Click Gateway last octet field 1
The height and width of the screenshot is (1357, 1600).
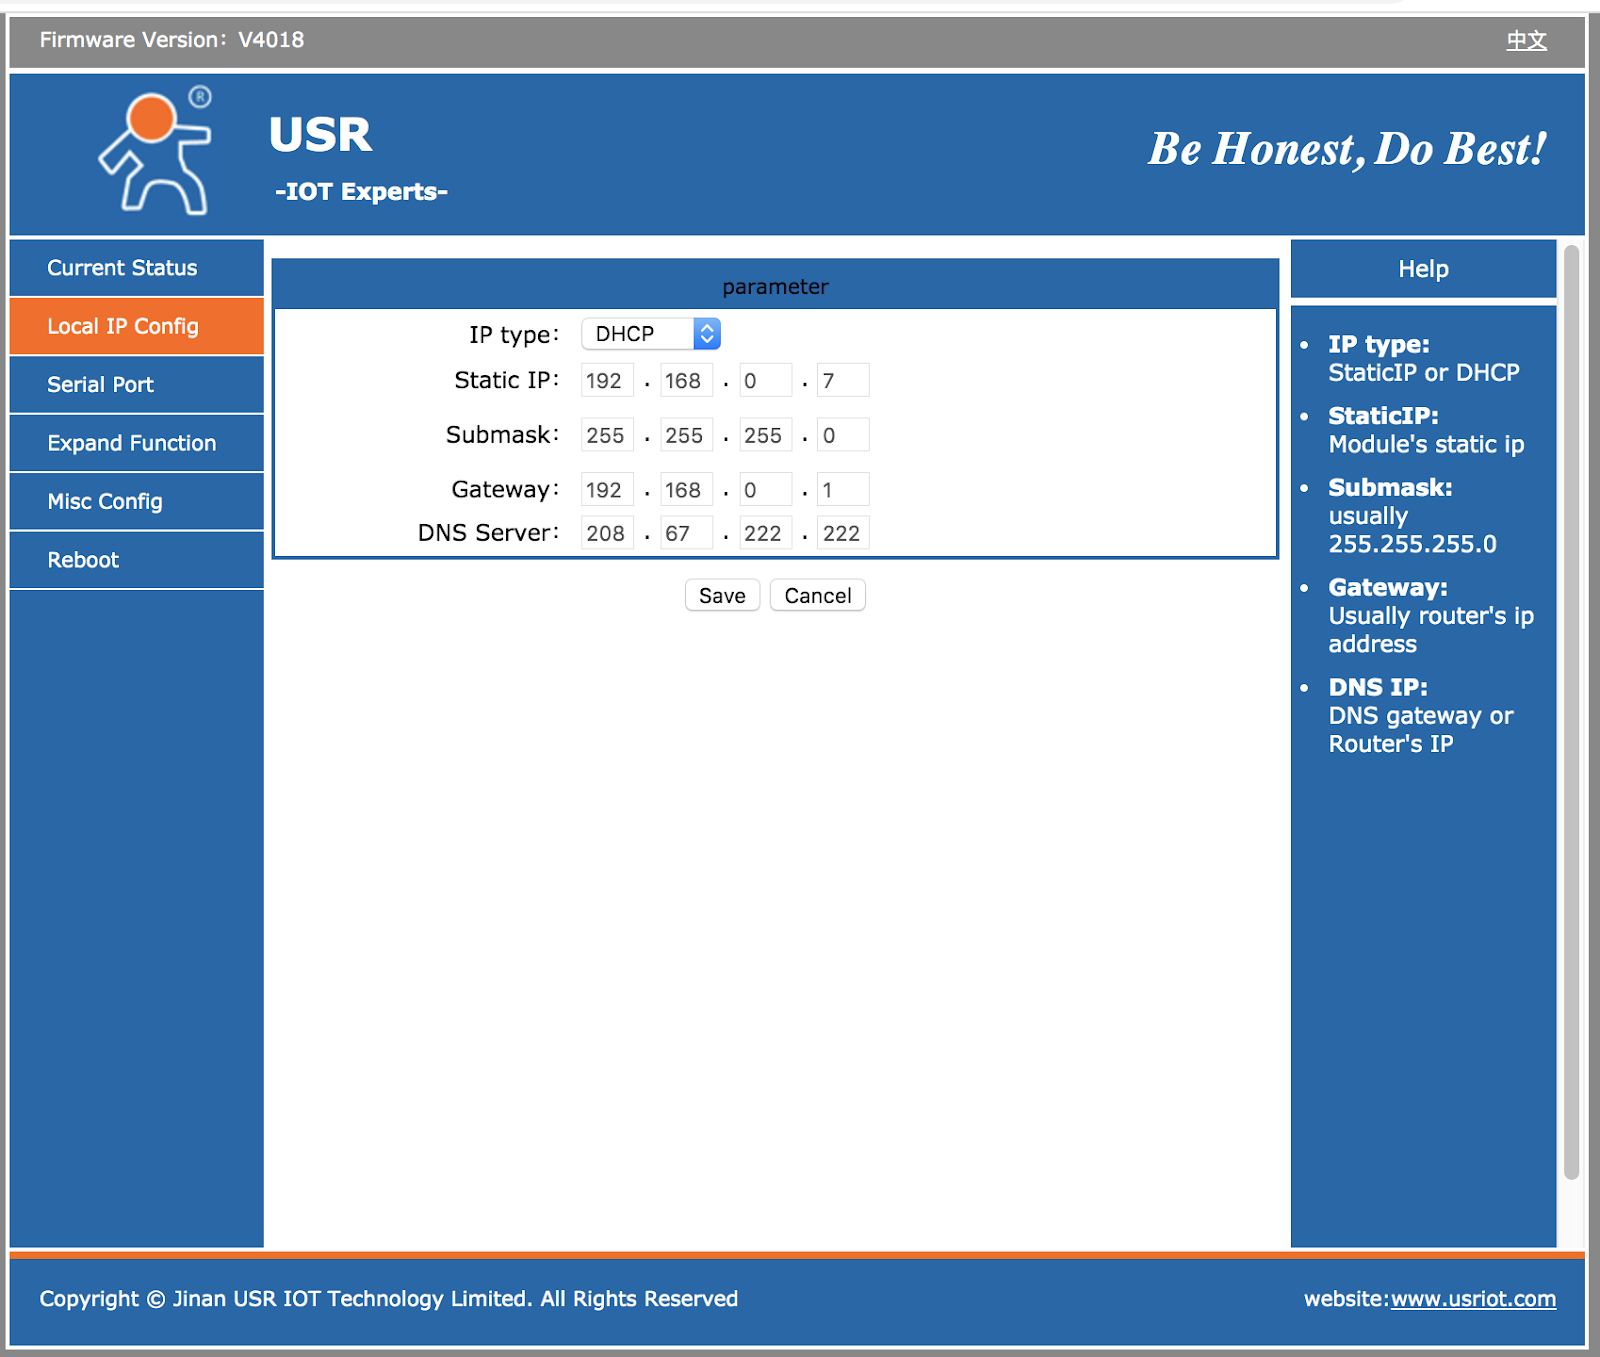pos(843,490)
